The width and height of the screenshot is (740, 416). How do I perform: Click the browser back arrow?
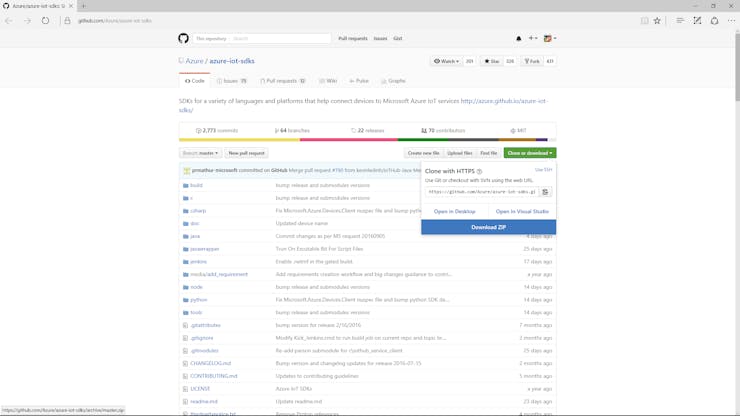(9, 21)
